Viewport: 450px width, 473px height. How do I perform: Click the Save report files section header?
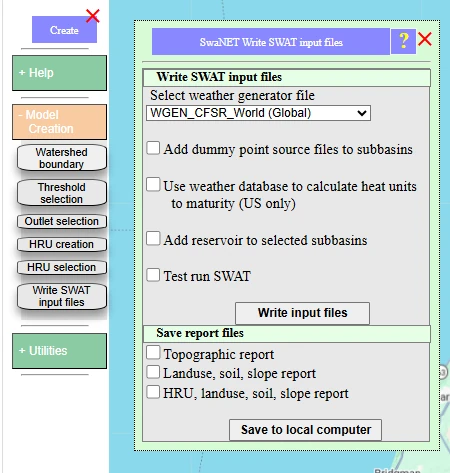click(x=287, y=334)
